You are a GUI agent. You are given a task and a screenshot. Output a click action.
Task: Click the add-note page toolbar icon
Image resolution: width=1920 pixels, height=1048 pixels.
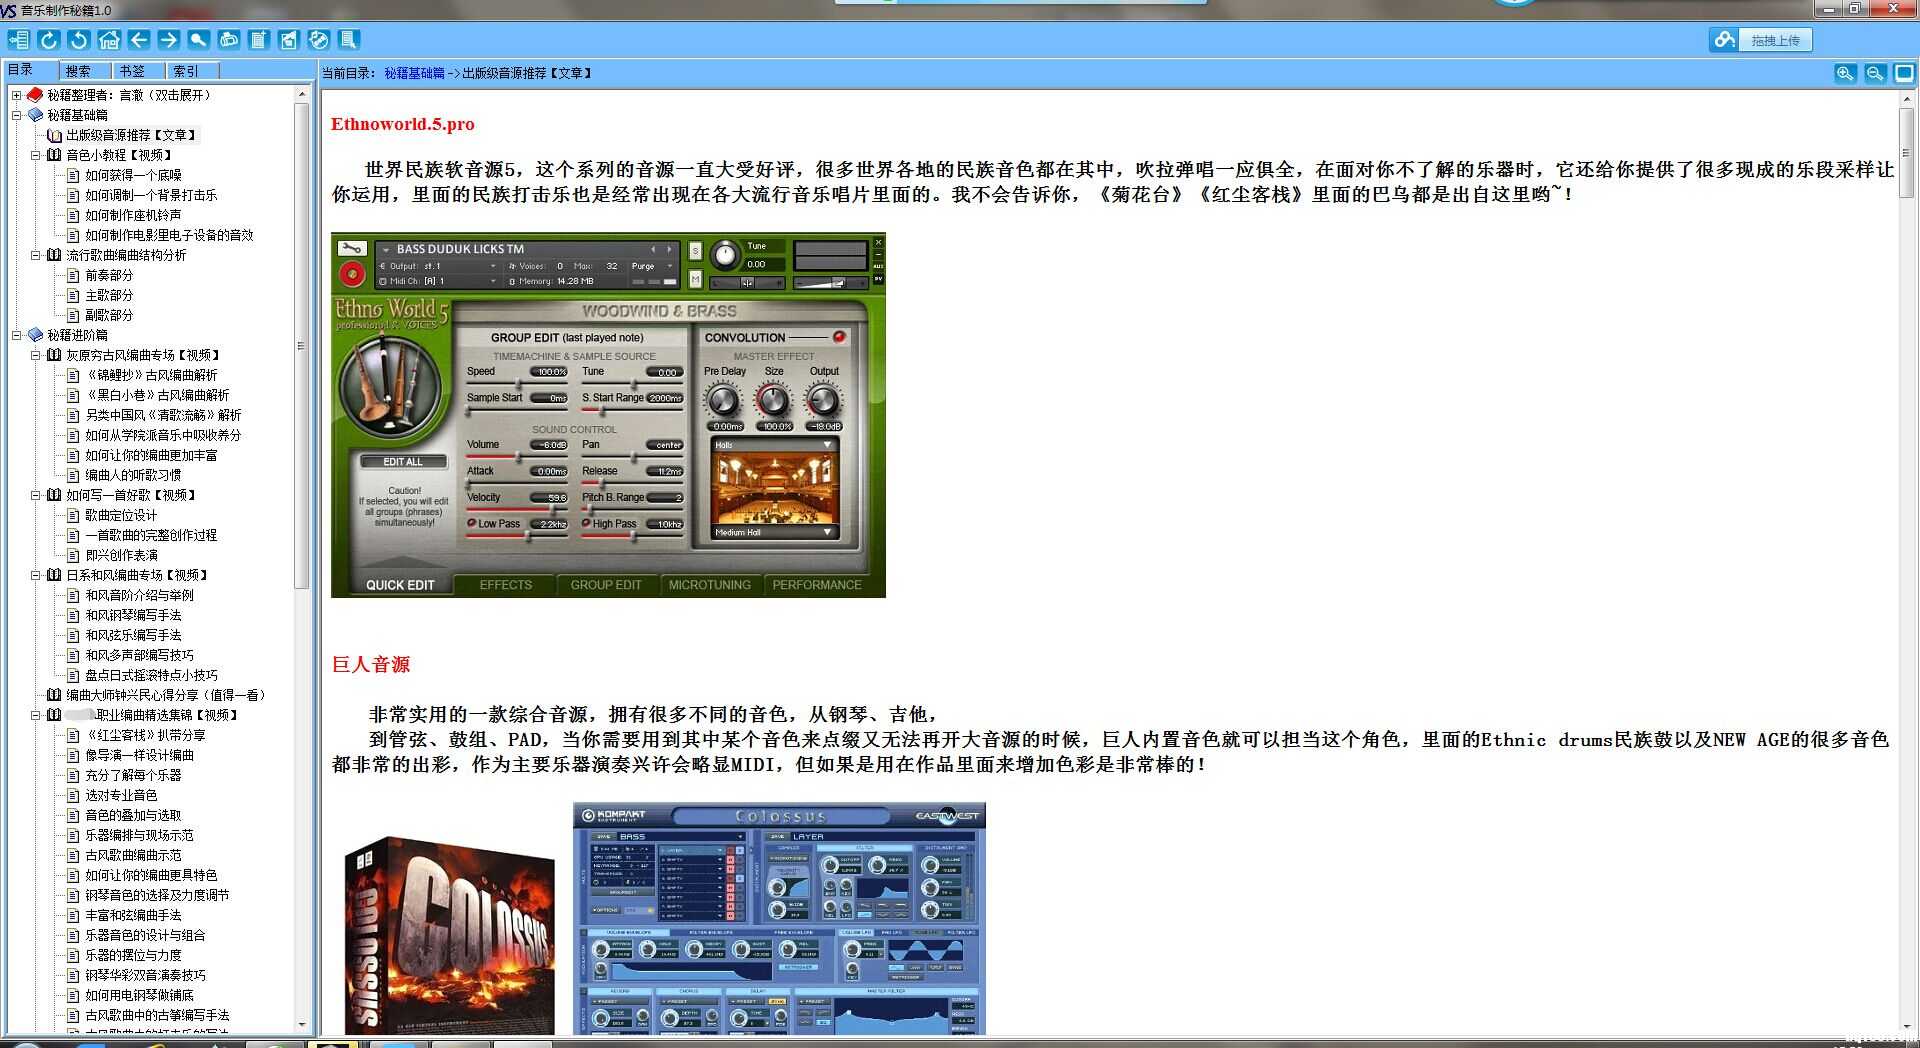pos(259,40)
